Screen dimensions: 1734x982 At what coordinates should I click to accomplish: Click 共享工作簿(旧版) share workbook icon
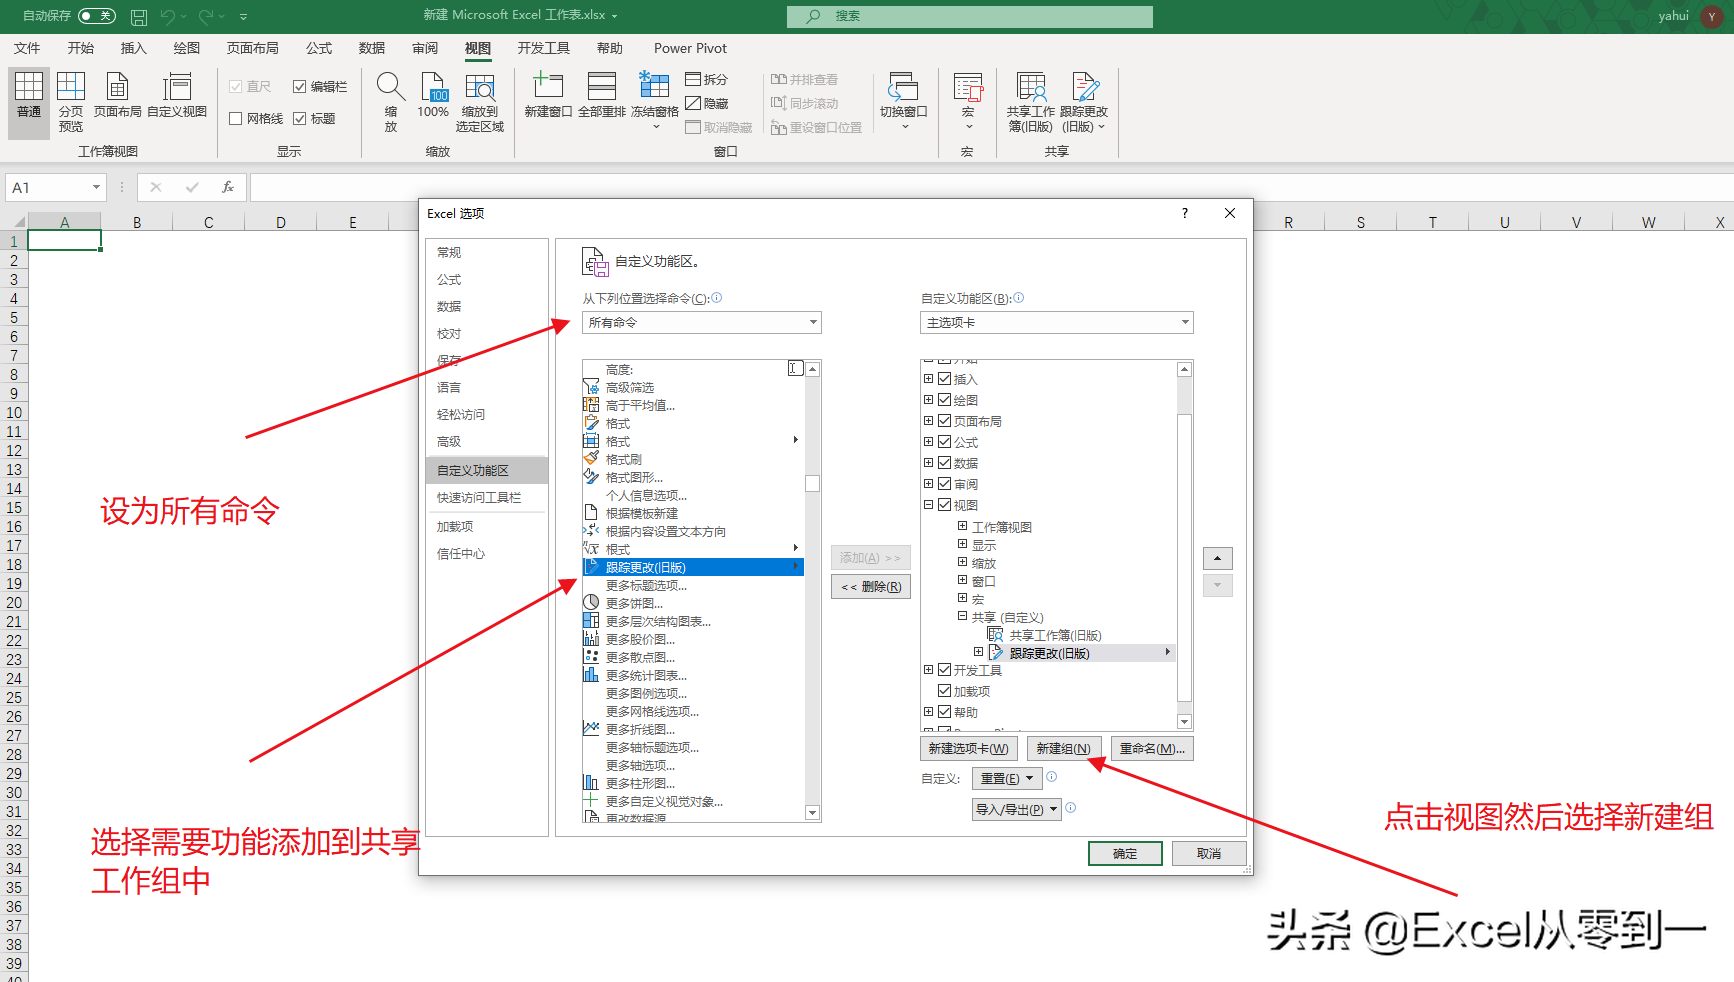click(1030, 102)
